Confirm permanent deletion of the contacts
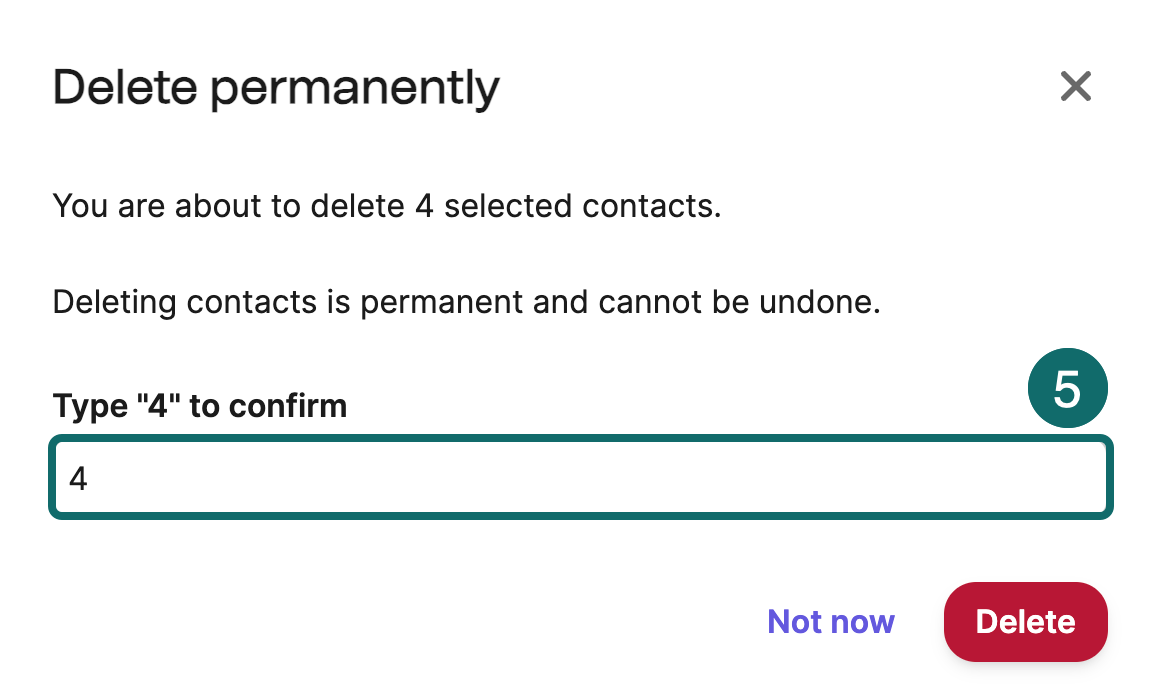 coord(1025,622)
